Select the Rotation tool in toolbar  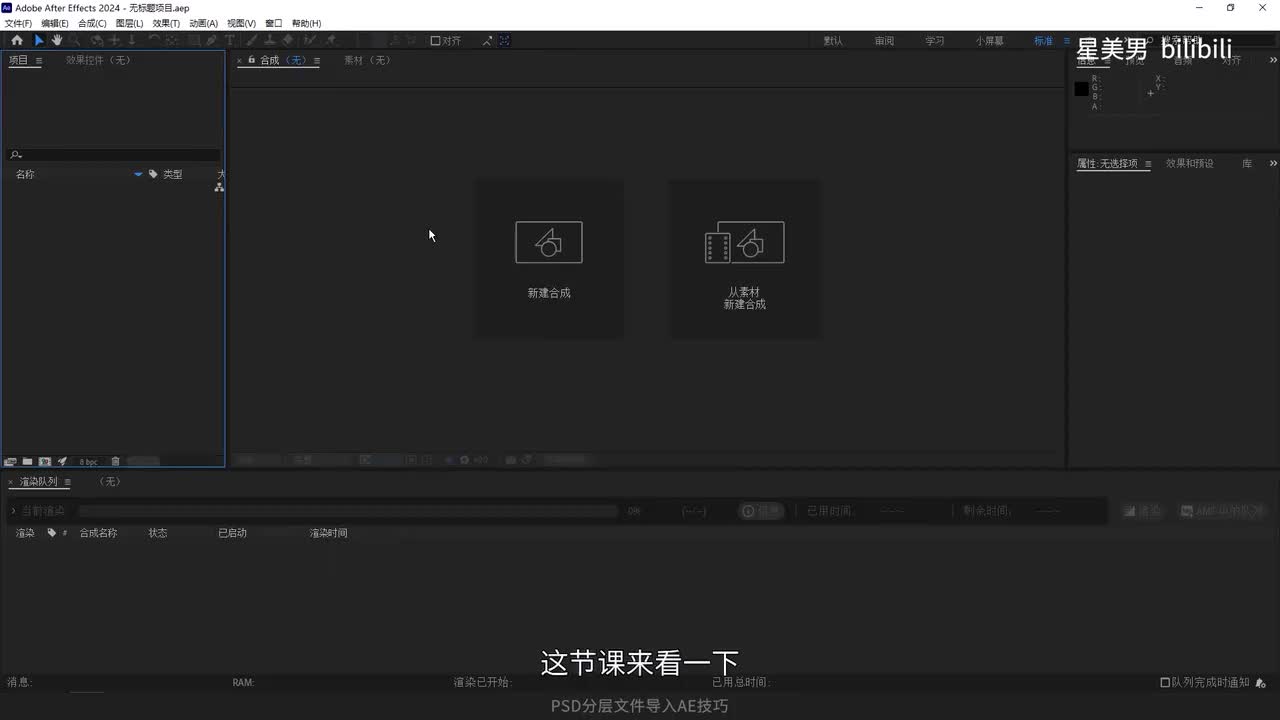[153, 40]
